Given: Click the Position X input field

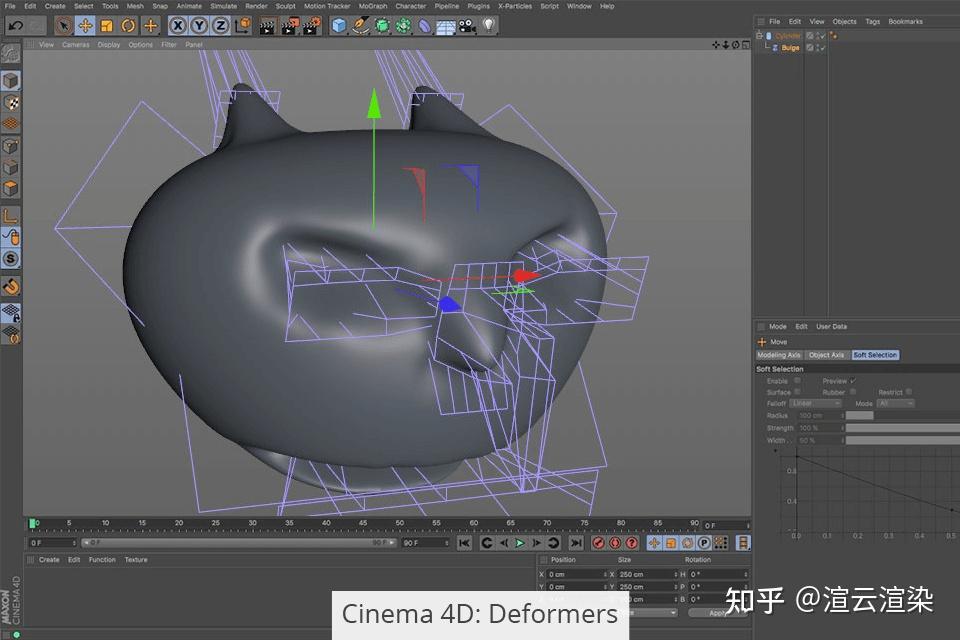Looking at the screenshot, I should click(x=576, y=574).
